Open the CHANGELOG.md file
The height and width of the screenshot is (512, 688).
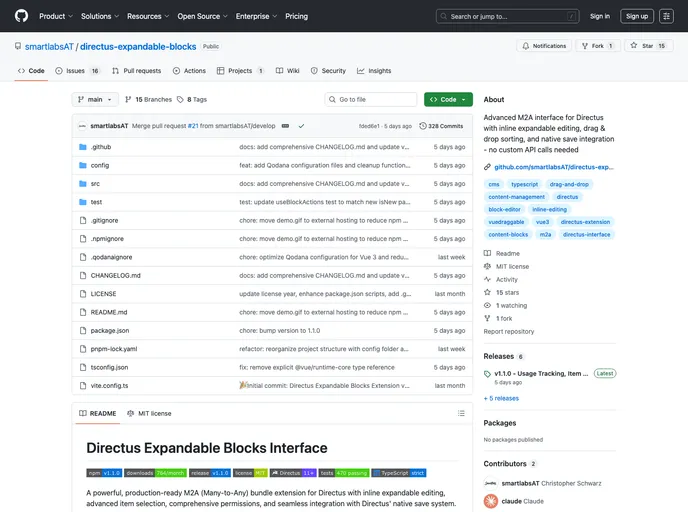[115, 276]
